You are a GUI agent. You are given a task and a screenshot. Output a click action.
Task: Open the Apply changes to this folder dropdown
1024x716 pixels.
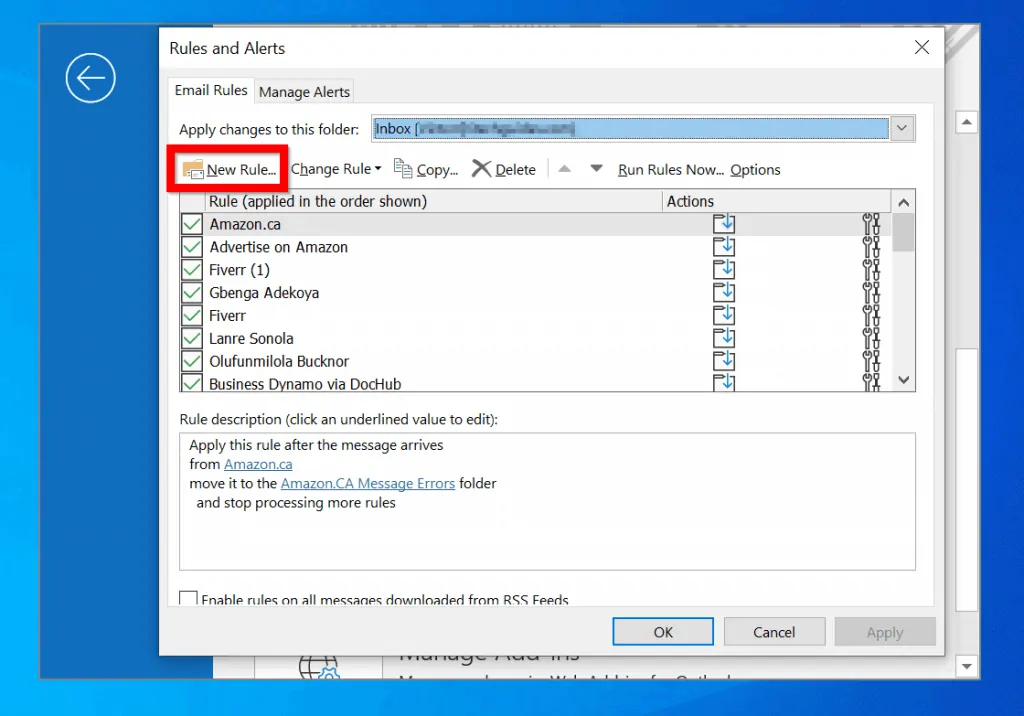(901, 128)
